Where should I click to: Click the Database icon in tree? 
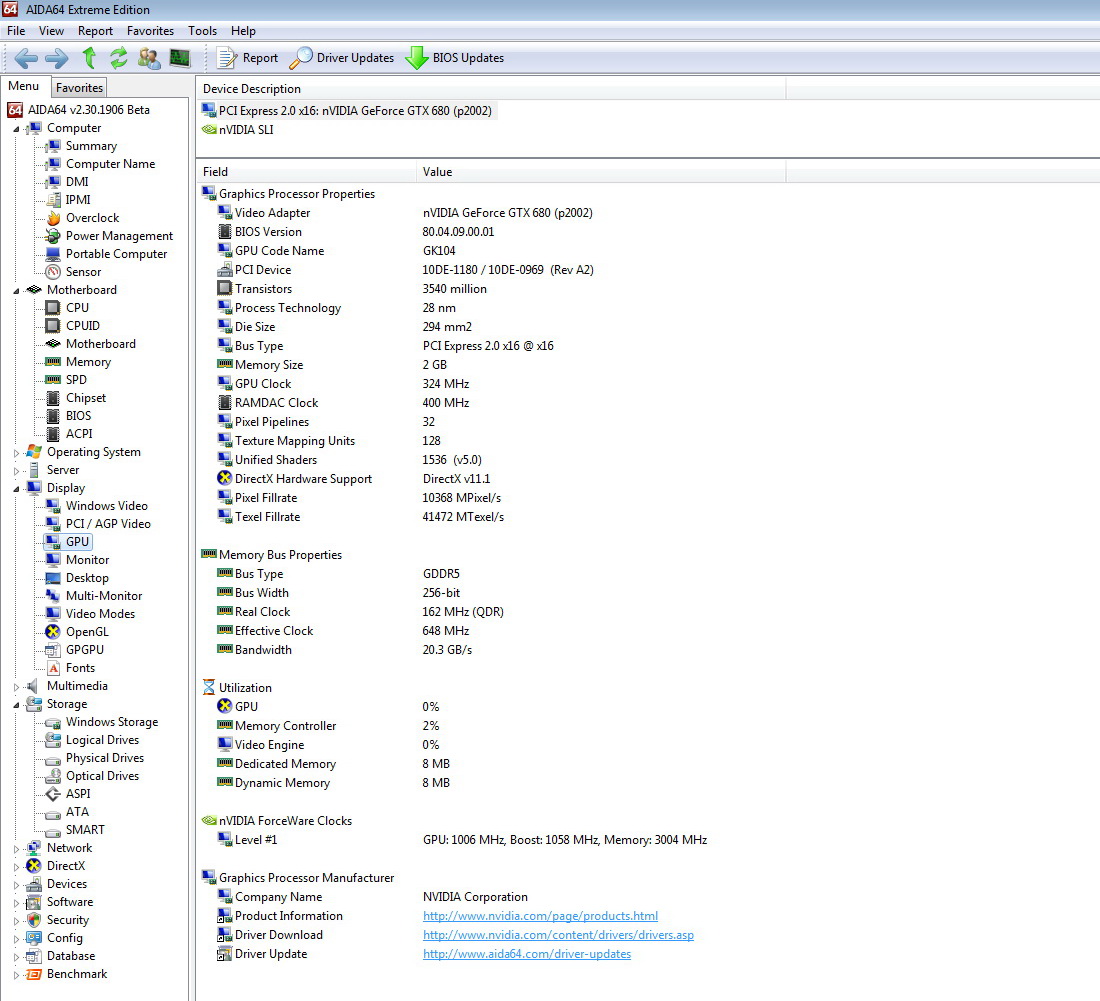click(34, 956)
